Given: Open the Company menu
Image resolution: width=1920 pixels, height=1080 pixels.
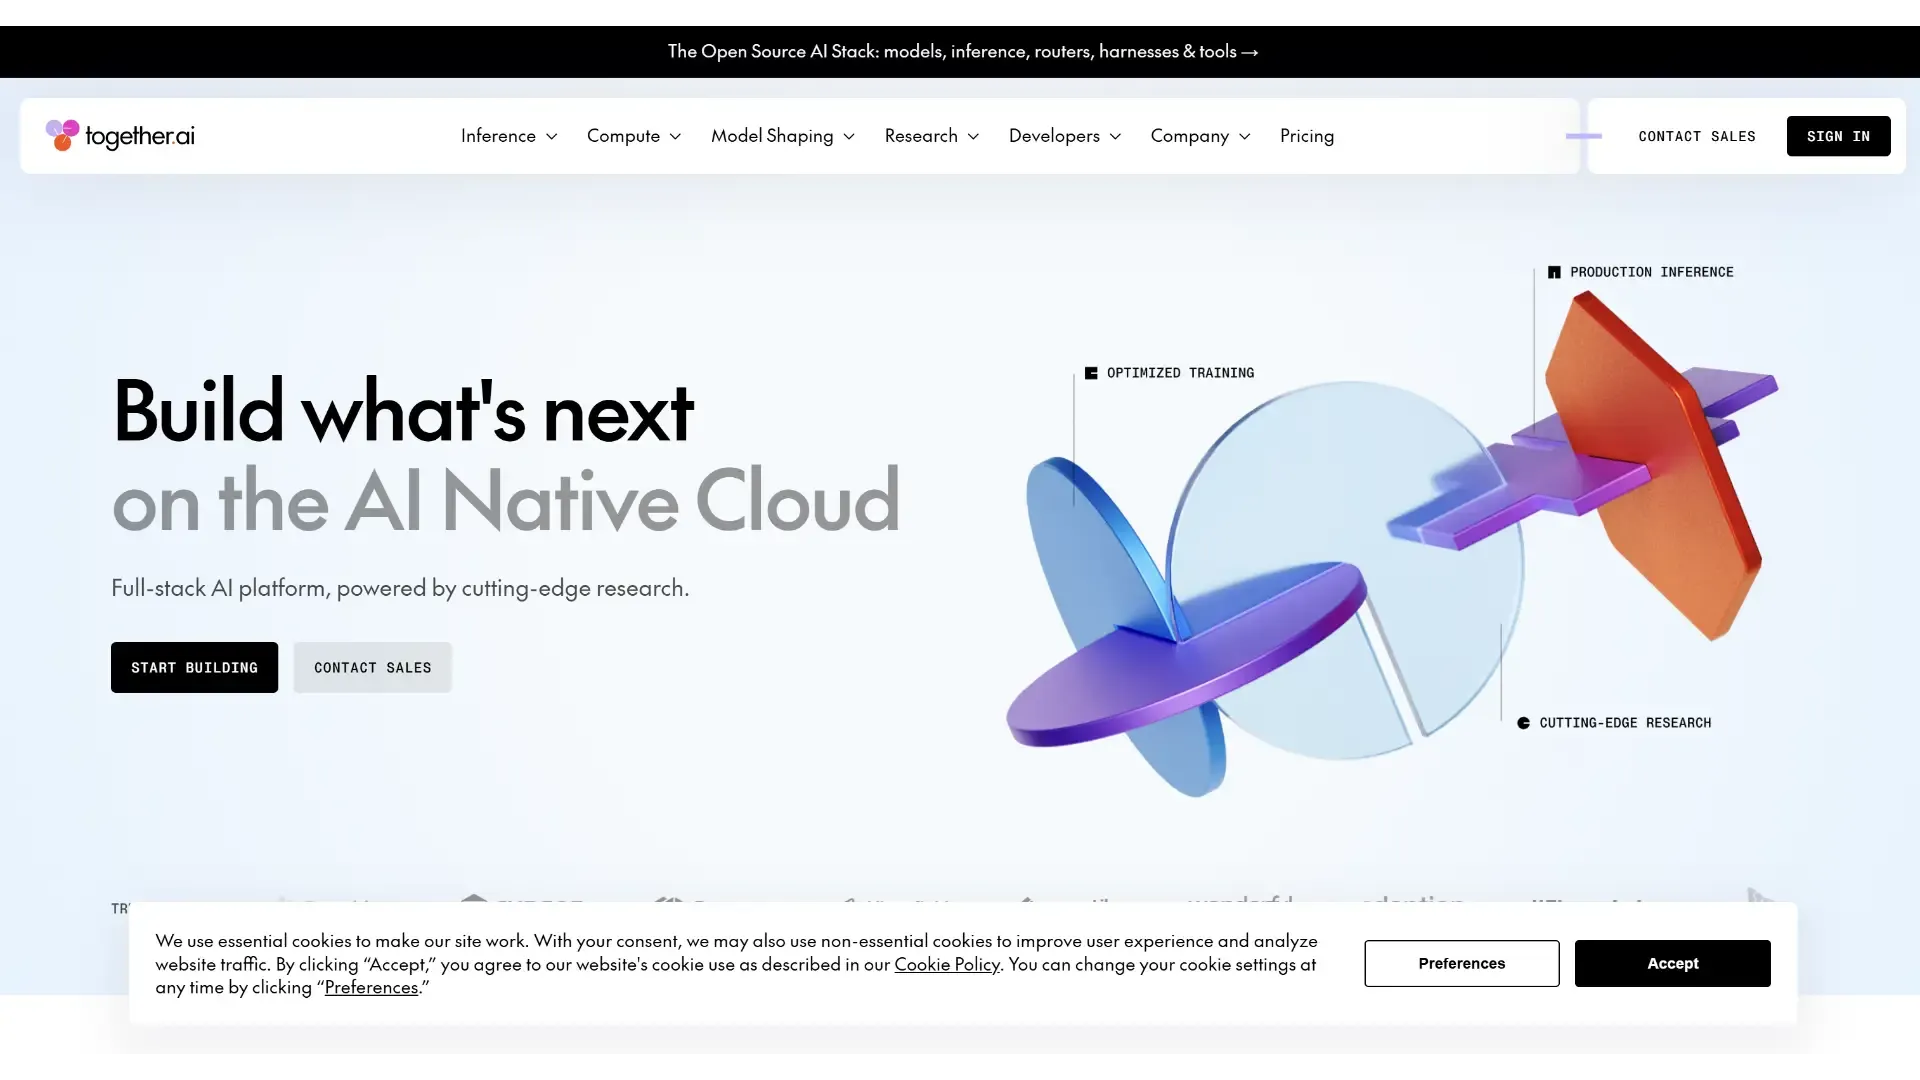Looking at the screenshot, I should (1201, 136).
